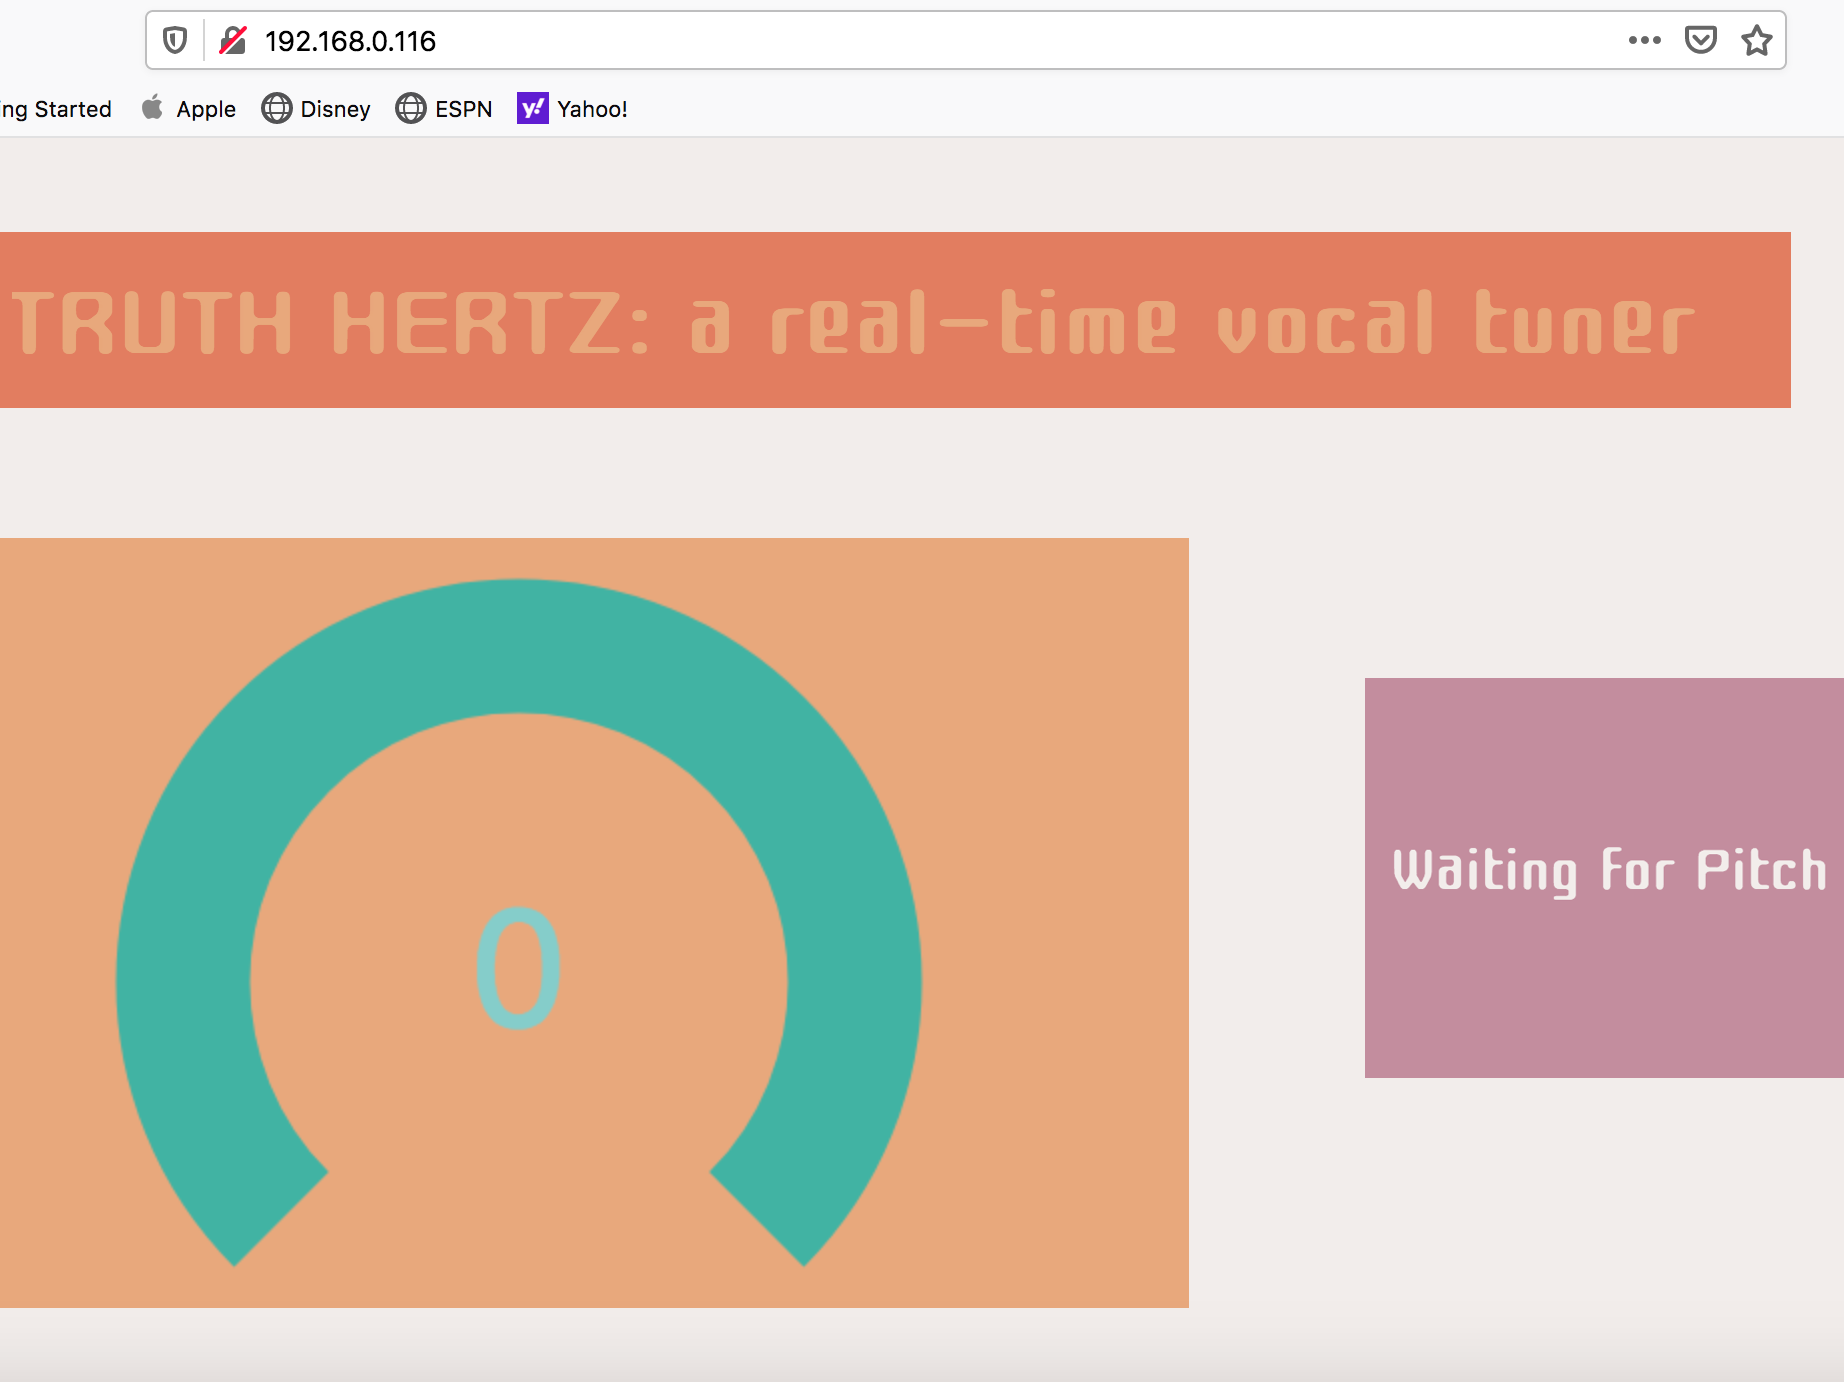Click the teal tuner gauge arc
This screenshot has height=1382, width=1844.
click(518, 645)
